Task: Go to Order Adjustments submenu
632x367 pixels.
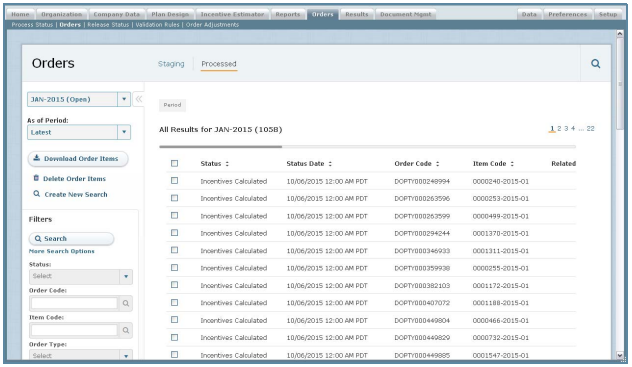Action: point(212,25)
